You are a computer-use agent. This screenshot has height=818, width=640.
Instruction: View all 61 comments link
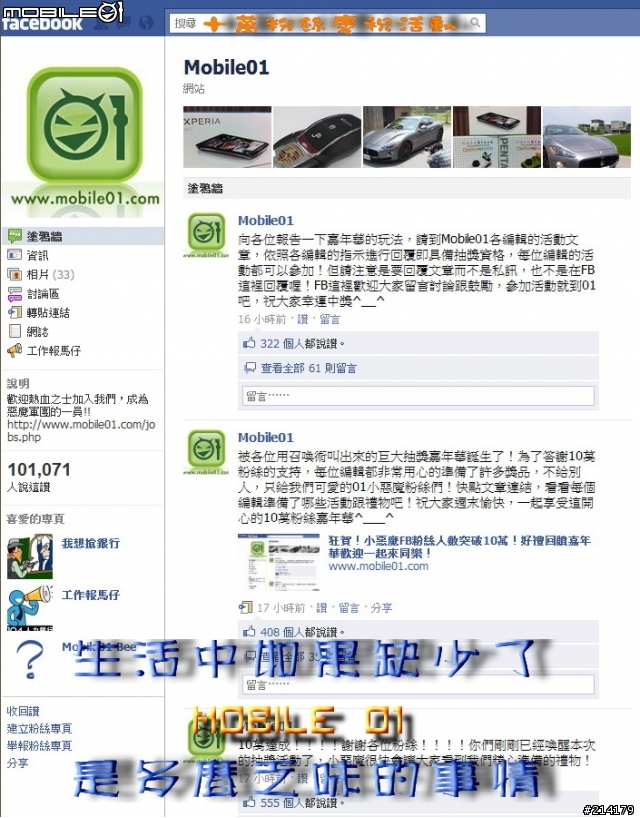(x=308, y=368)
